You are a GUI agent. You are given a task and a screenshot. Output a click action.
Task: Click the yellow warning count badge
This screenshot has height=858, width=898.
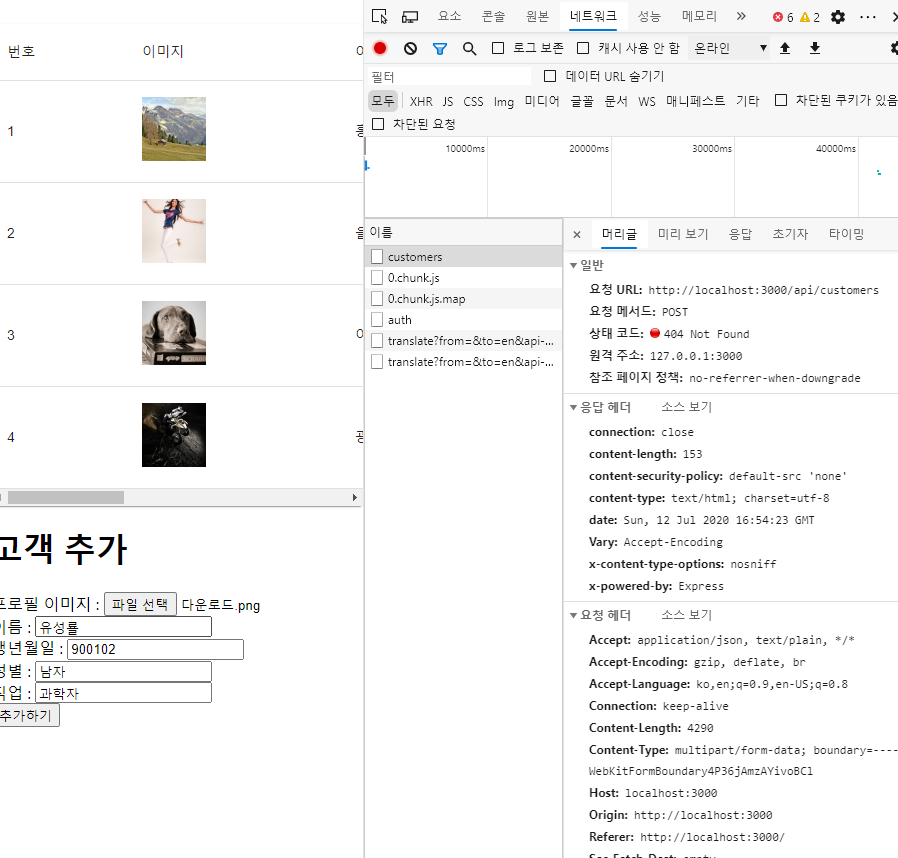[x=810, y=17]
